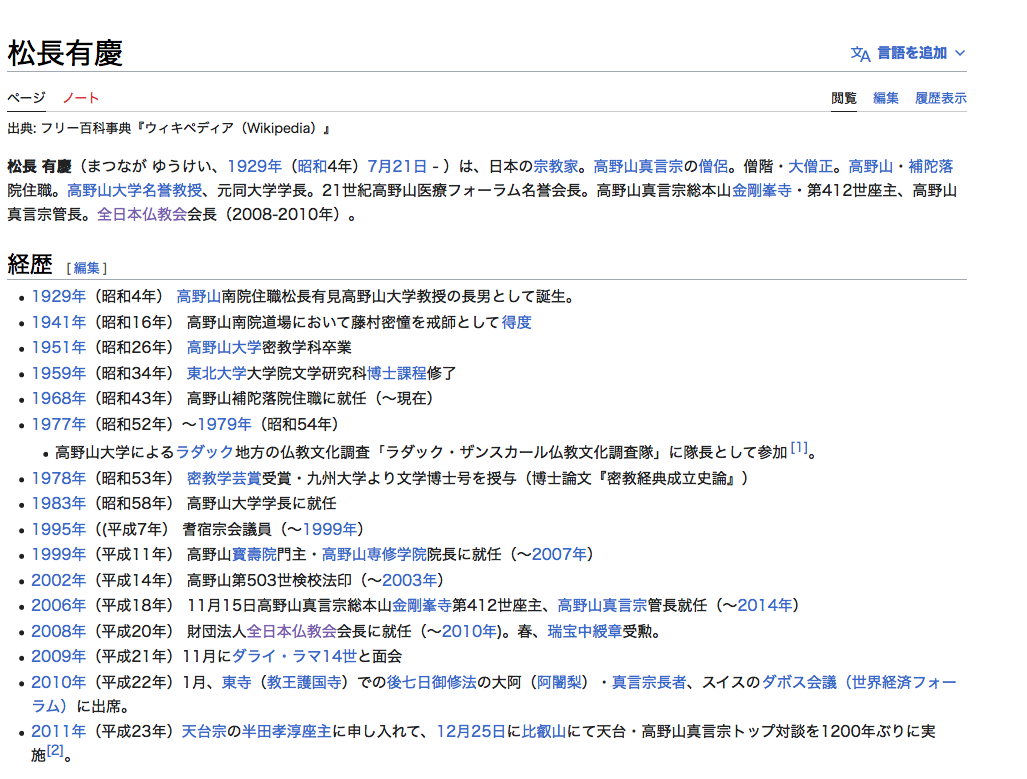This screenshot has width=1027, height=779.
Task: Jump to footnote reference [2]
Action: tap(55, 750)
